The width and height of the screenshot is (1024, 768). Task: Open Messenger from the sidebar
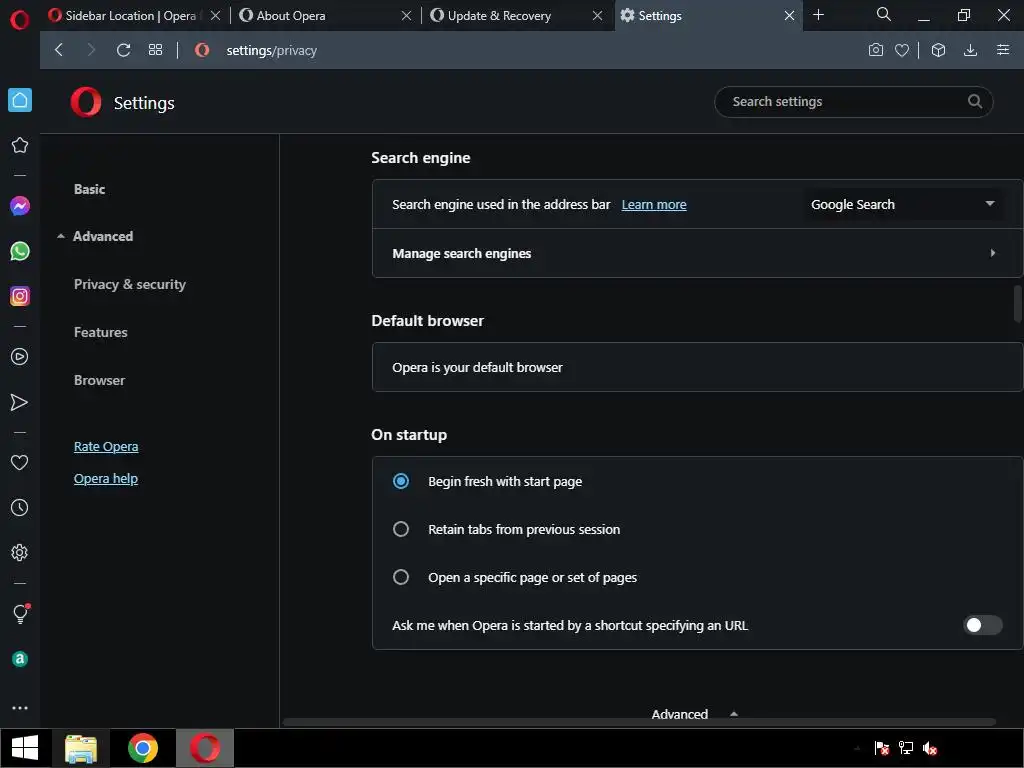pos(20,206)
